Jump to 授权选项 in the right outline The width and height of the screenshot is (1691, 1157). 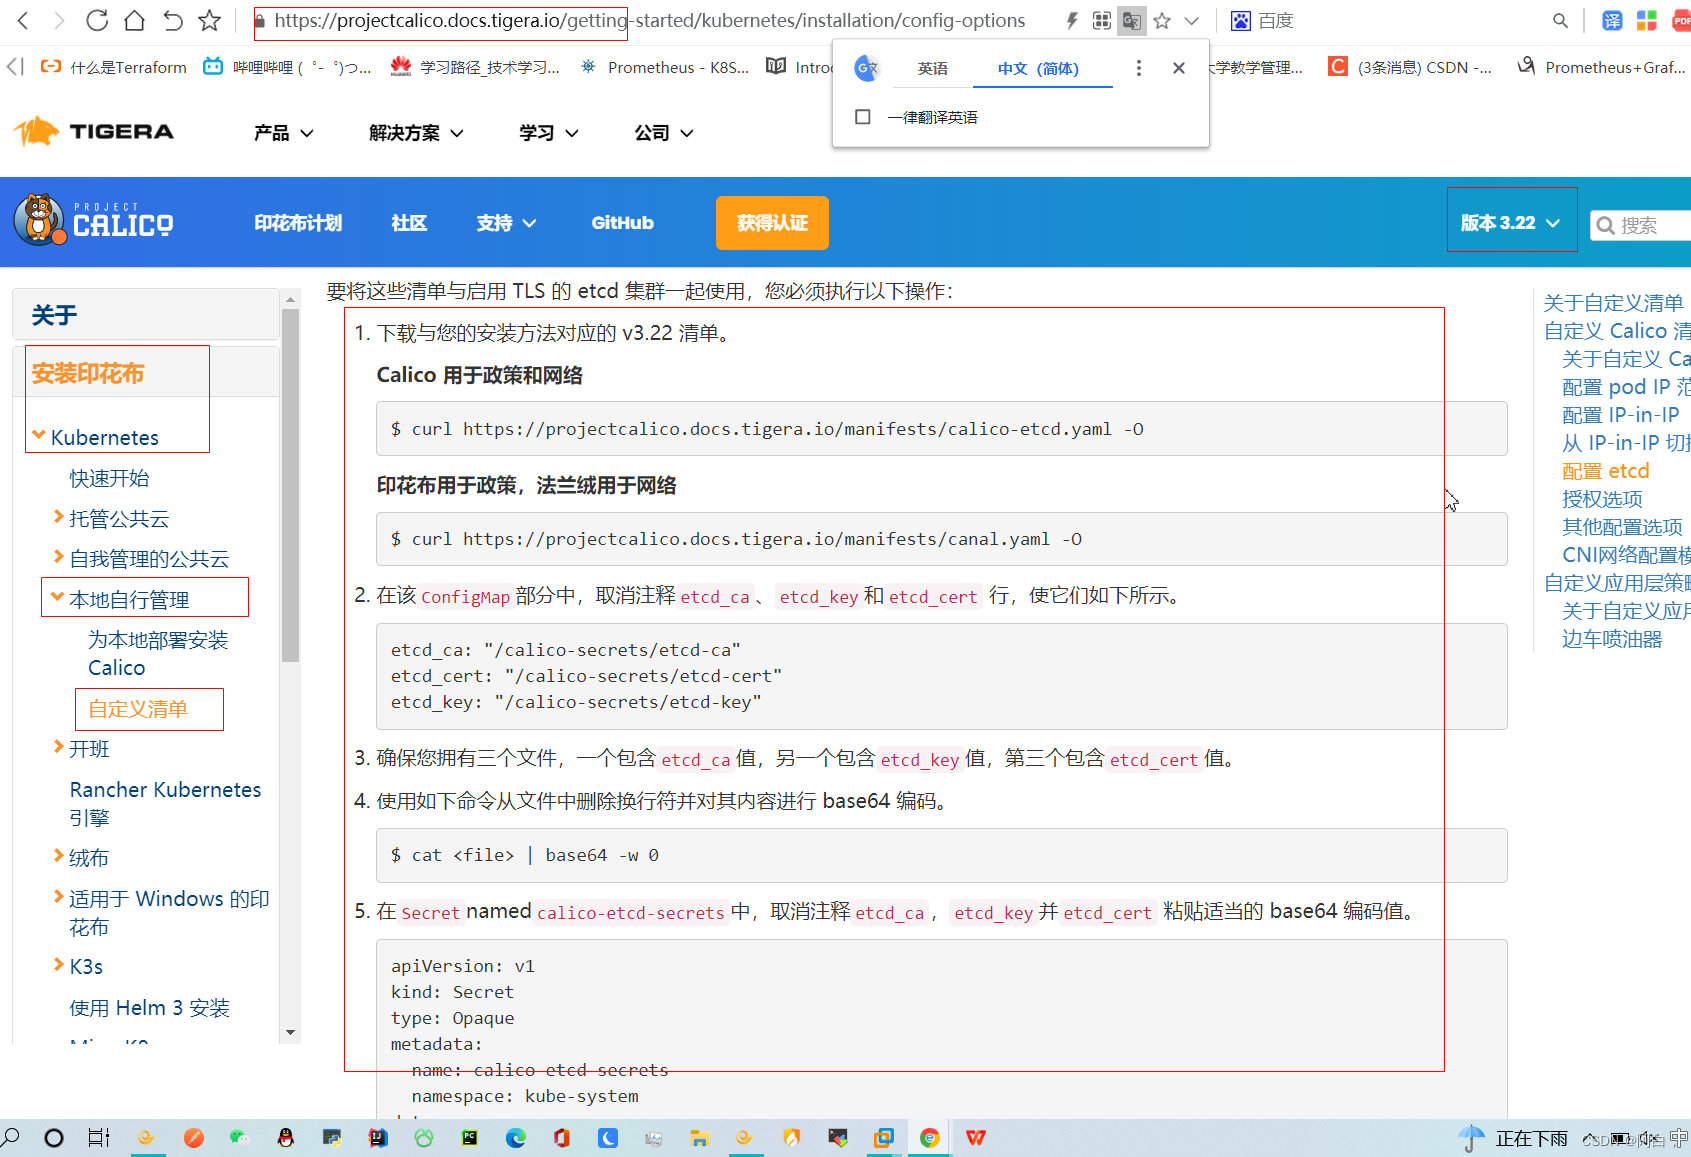pyautogui.click(x=1602, y=499)
